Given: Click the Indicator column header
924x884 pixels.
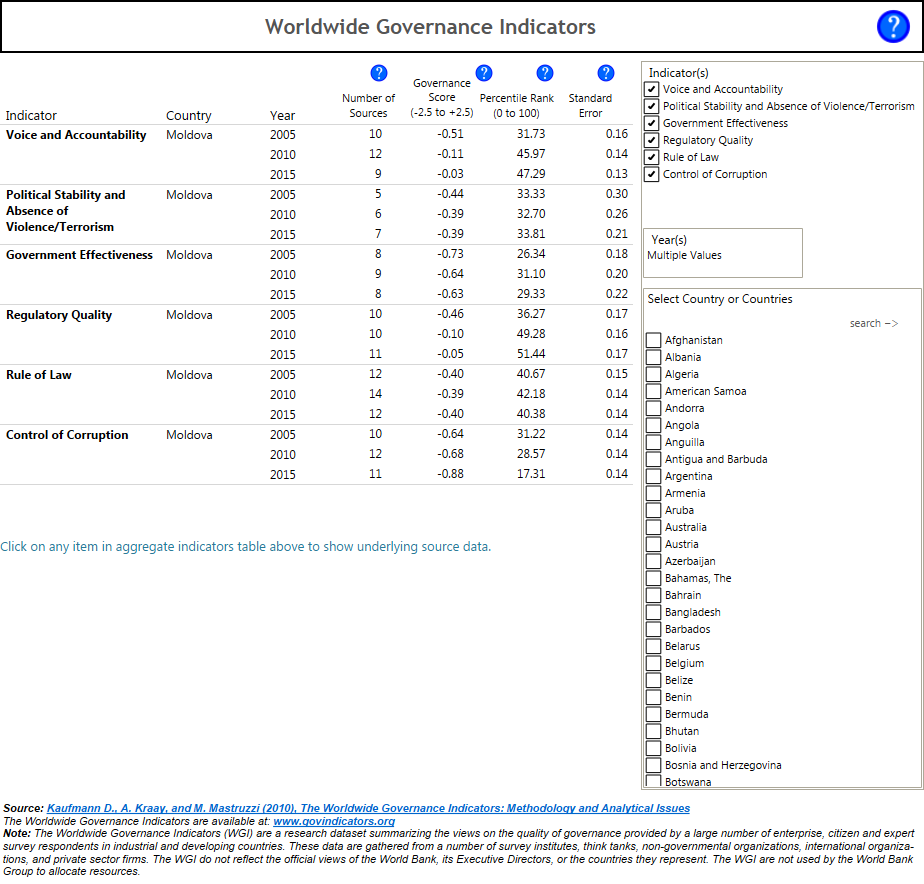Looking at the screenshot, I should (x=31, y=116).
